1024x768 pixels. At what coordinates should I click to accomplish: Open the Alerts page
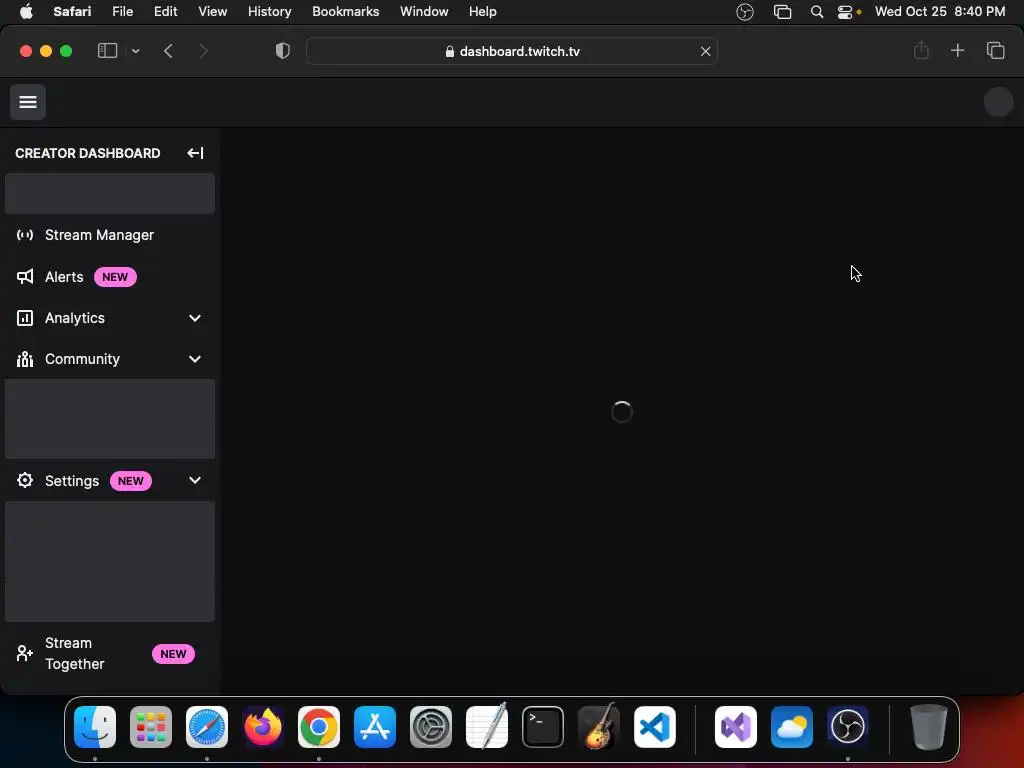click(x=110, y=277)
